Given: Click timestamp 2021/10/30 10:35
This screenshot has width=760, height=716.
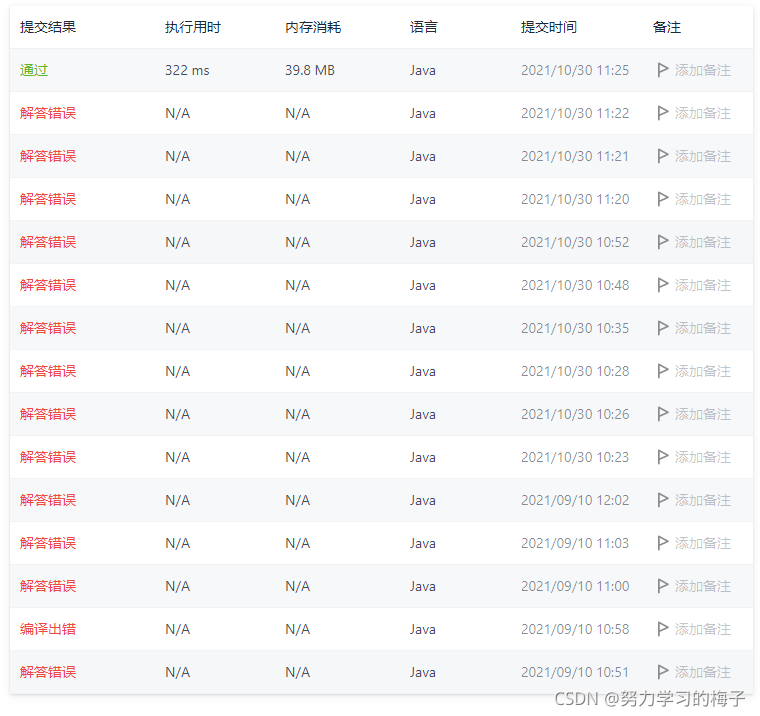Looking at the screenshot, I should coord(575,328).
